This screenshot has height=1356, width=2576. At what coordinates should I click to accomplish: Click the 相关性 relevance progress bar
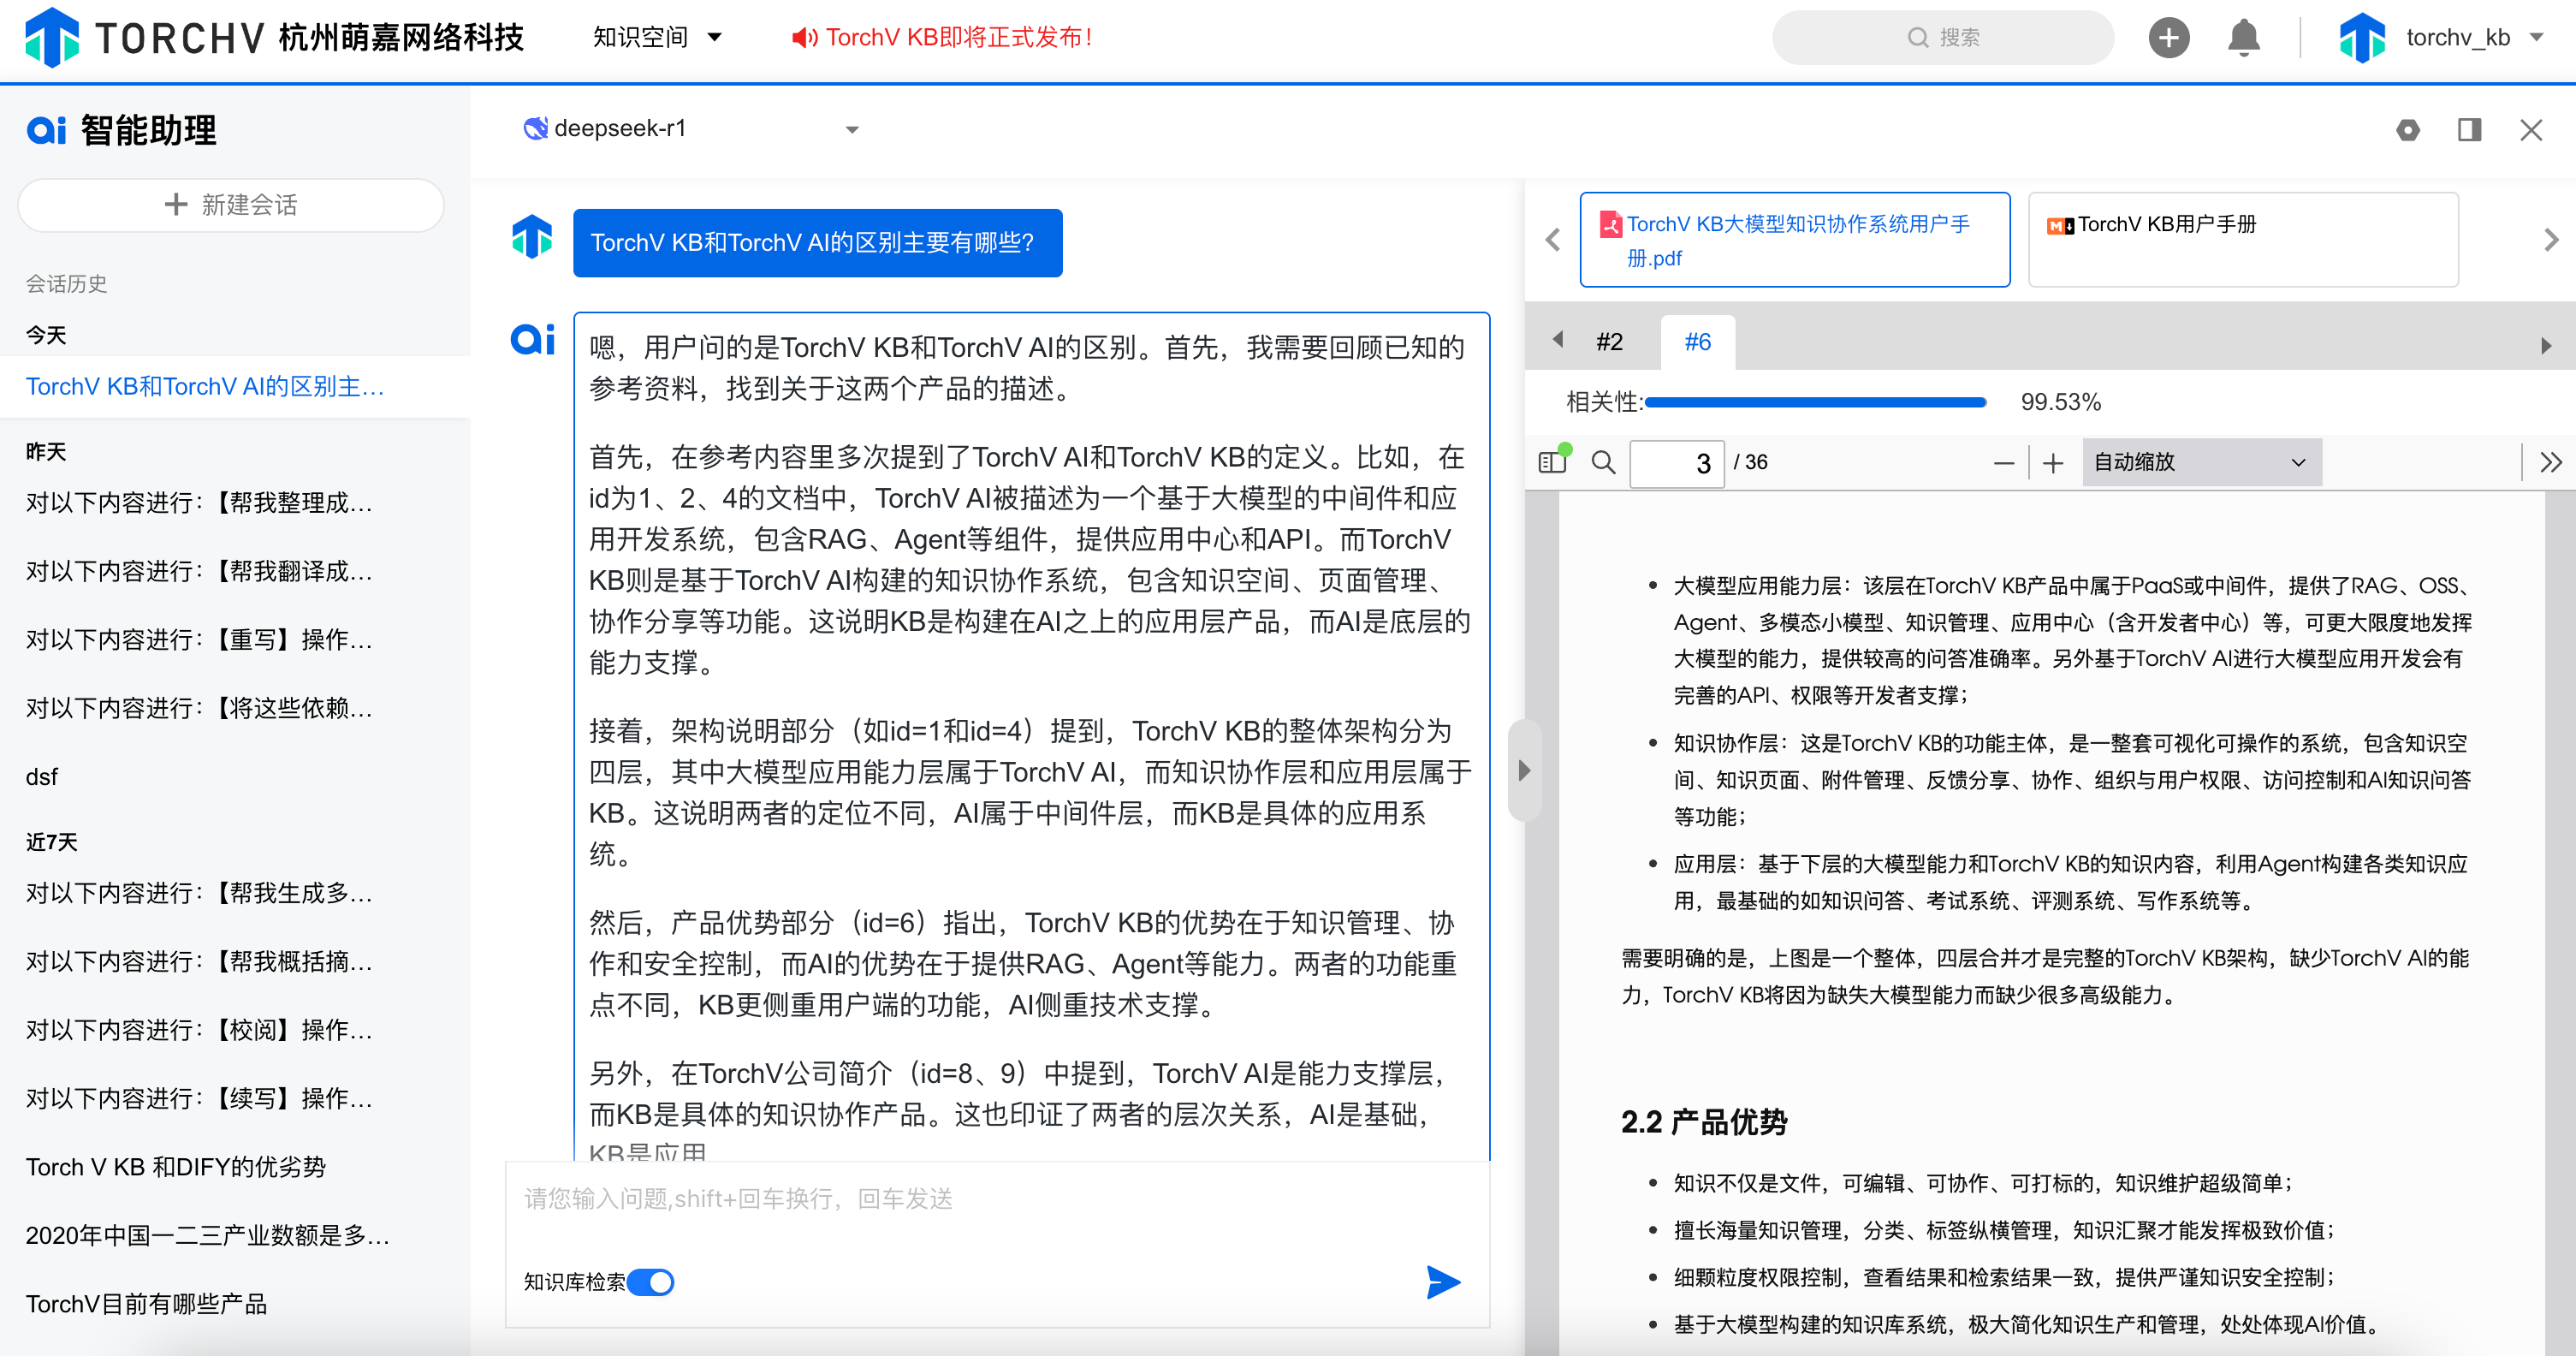[x=1815, y=402]
